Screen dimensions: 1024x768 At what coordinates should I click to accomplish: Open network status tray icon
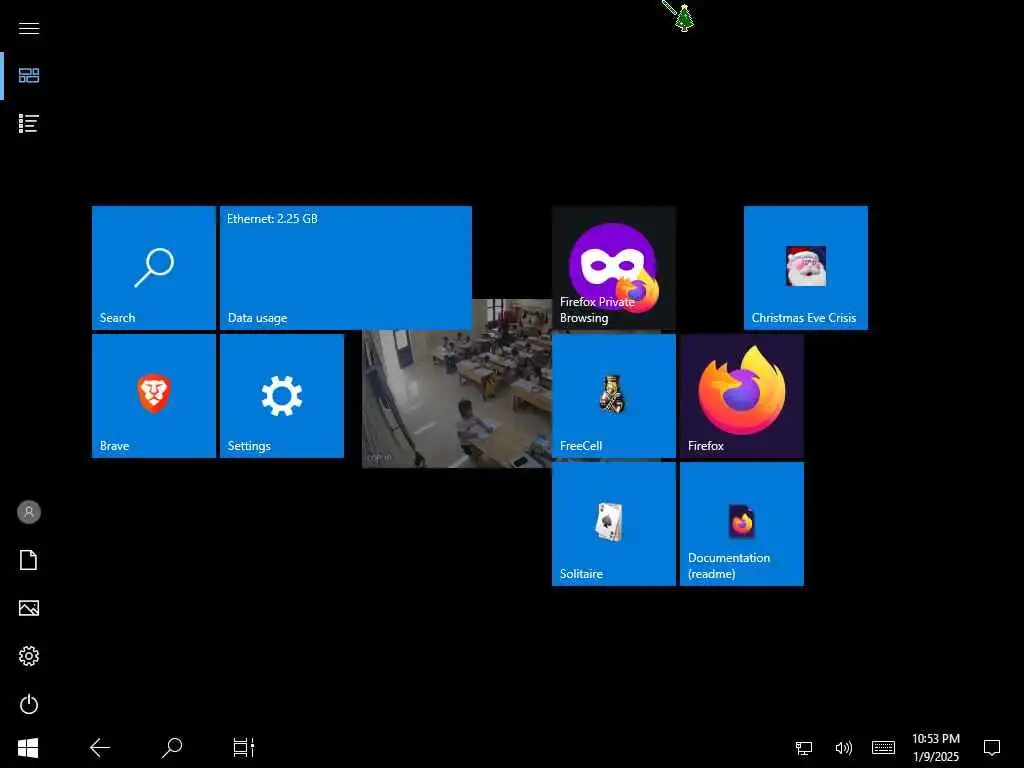click(804, 748)
